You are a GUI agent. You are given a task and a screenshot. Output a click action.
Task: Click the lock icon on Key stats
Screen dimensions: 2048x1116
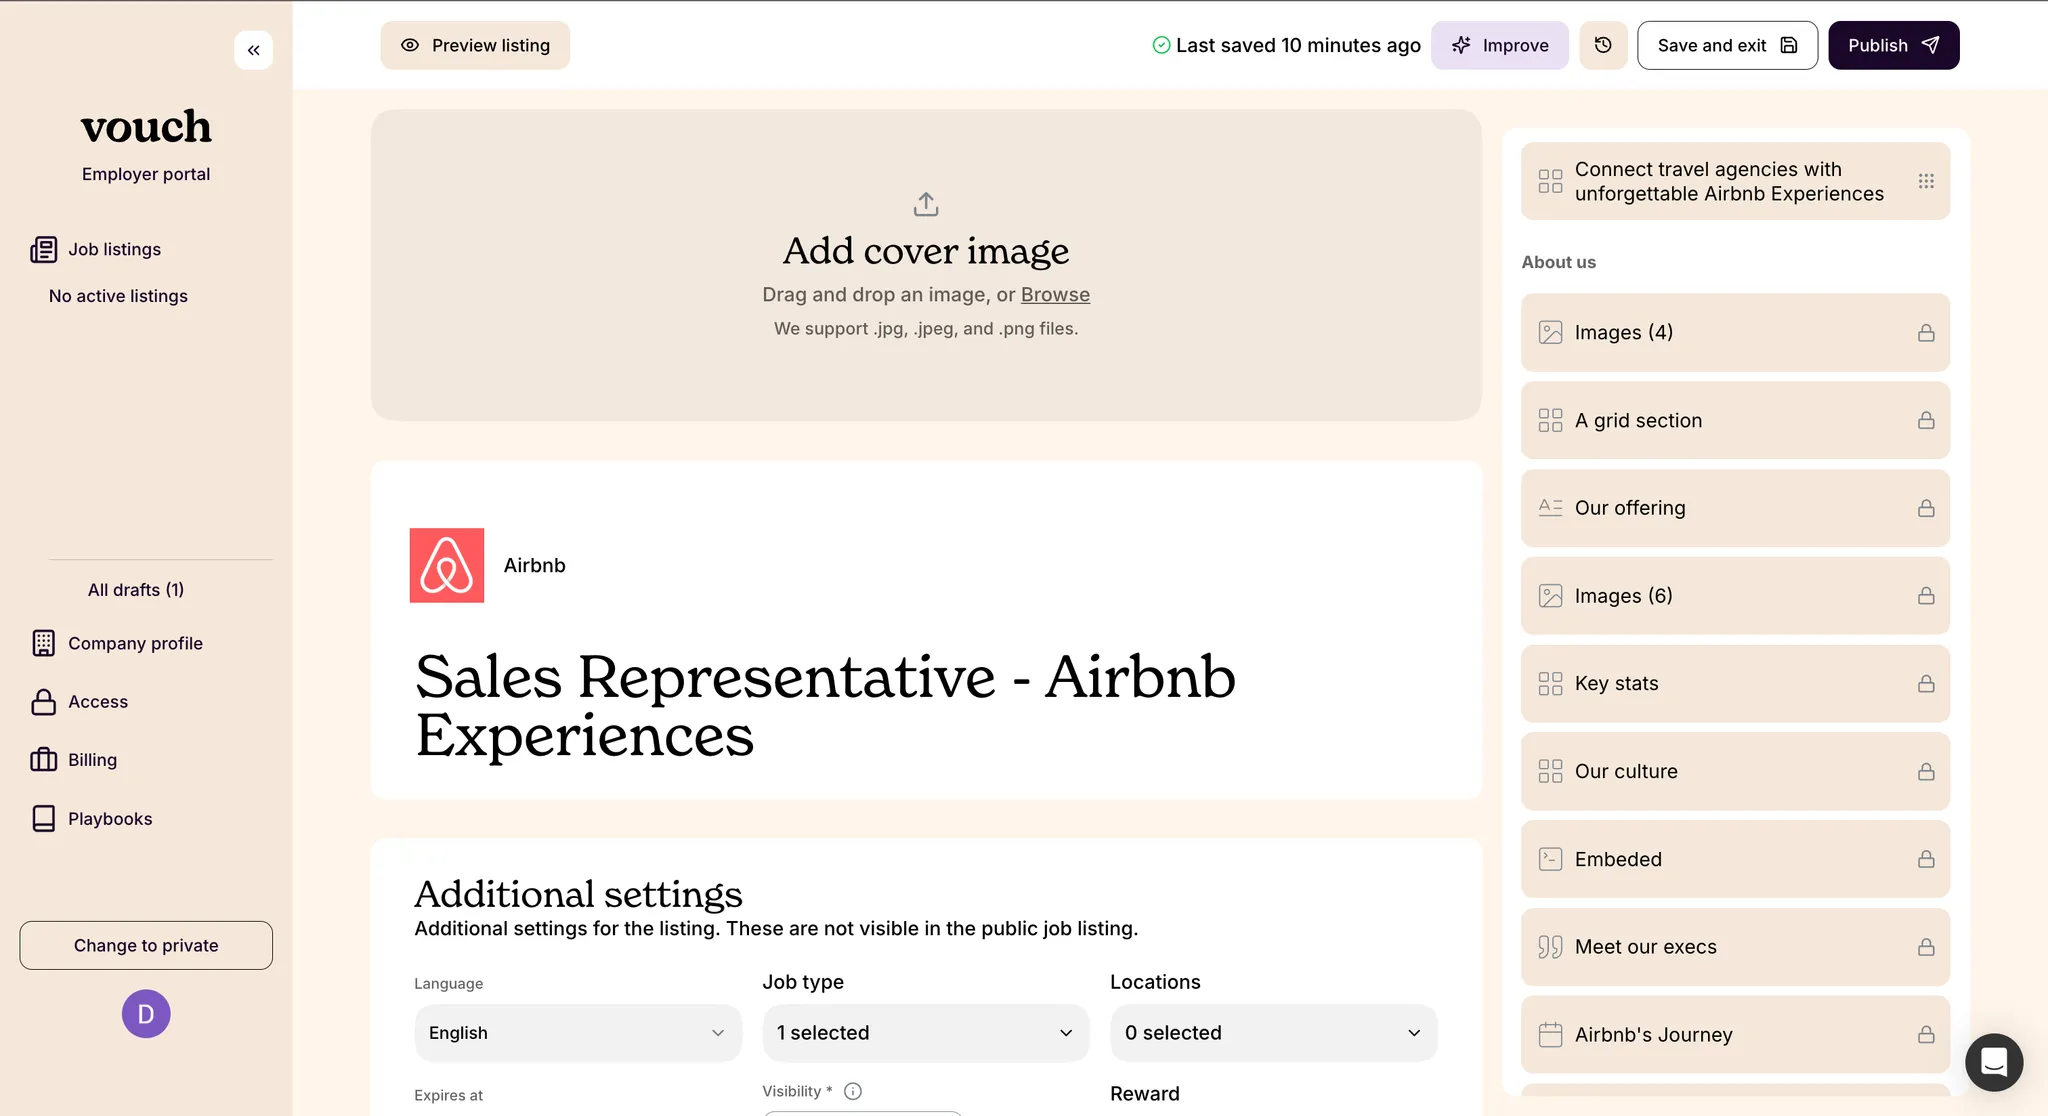pos(1926,684)
